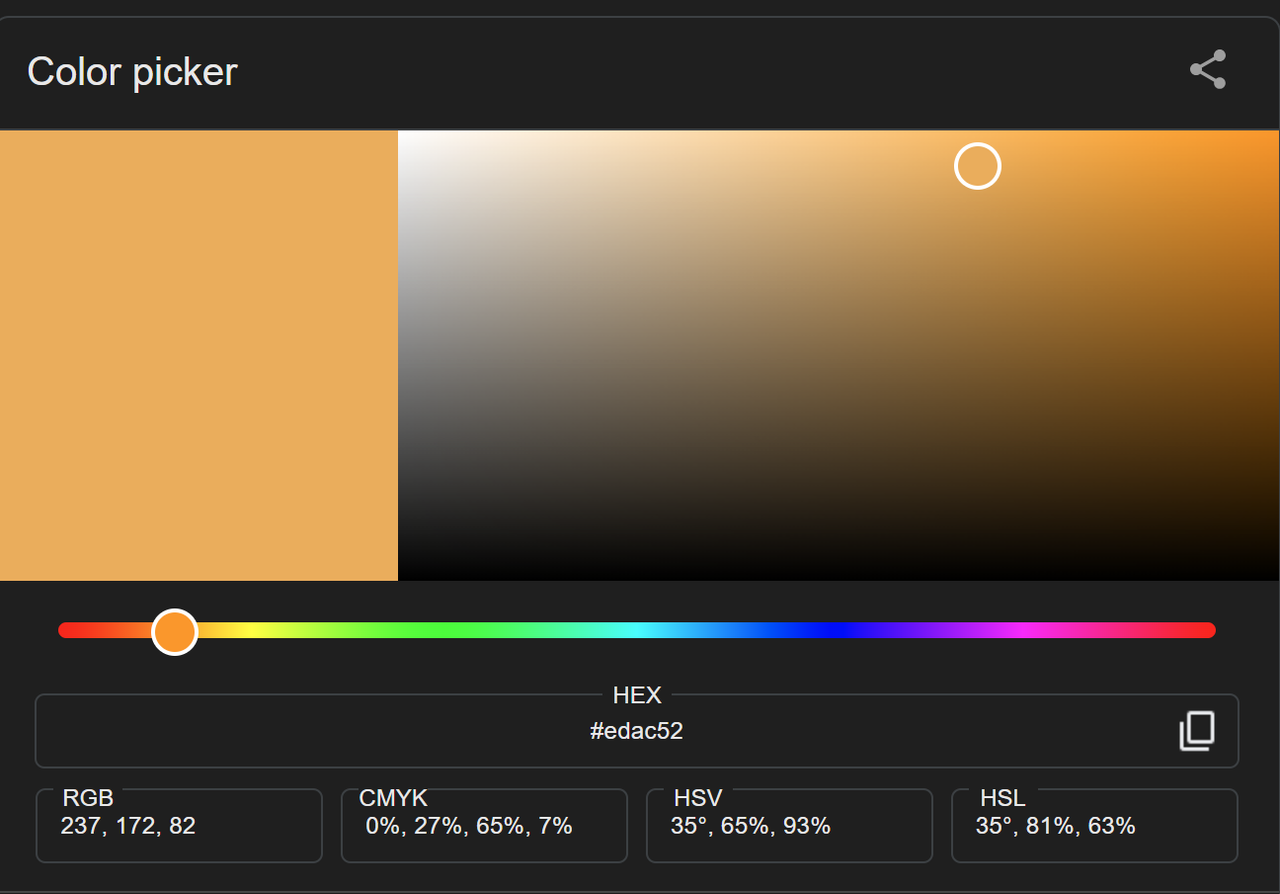The width and height of the screenshot is (1280, 894).
Task: Click the orange color preview swatch
Action: coord(199,355)
